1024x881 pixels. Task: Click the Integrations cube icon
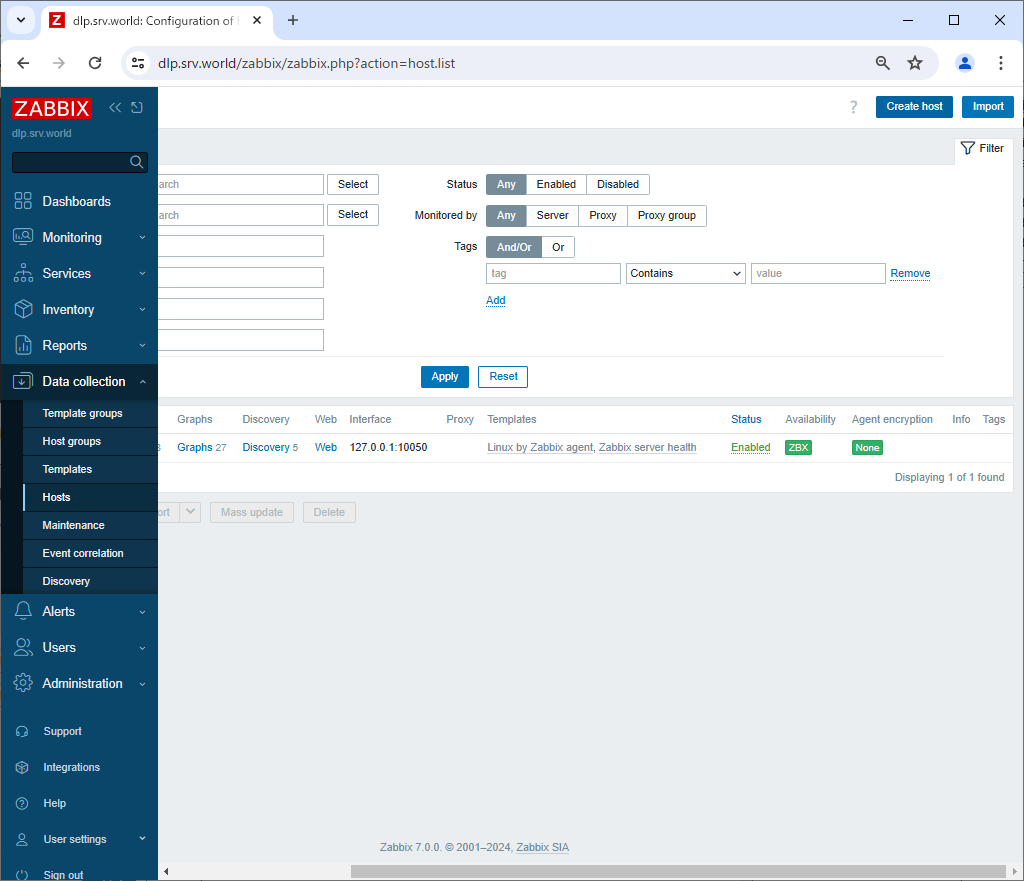22,767
